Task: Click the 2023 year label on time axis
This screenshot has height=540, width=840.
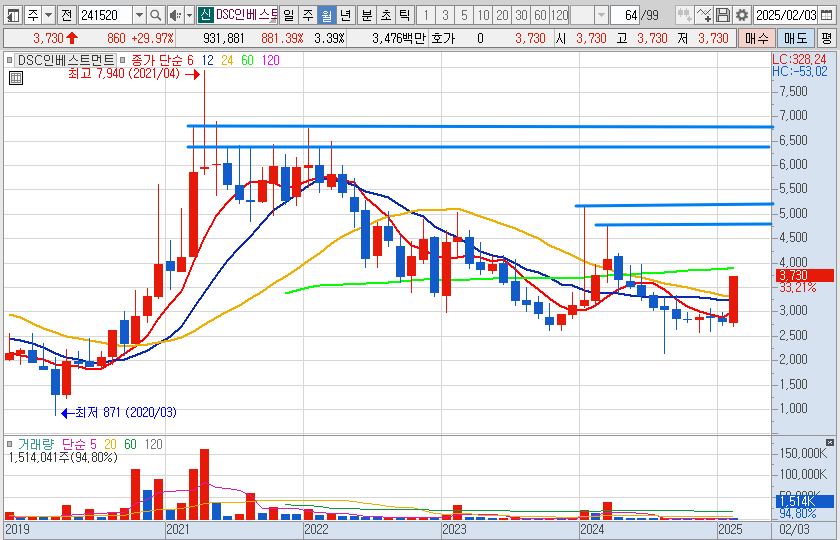Action: pyautogui.click(x=454, y=529)
